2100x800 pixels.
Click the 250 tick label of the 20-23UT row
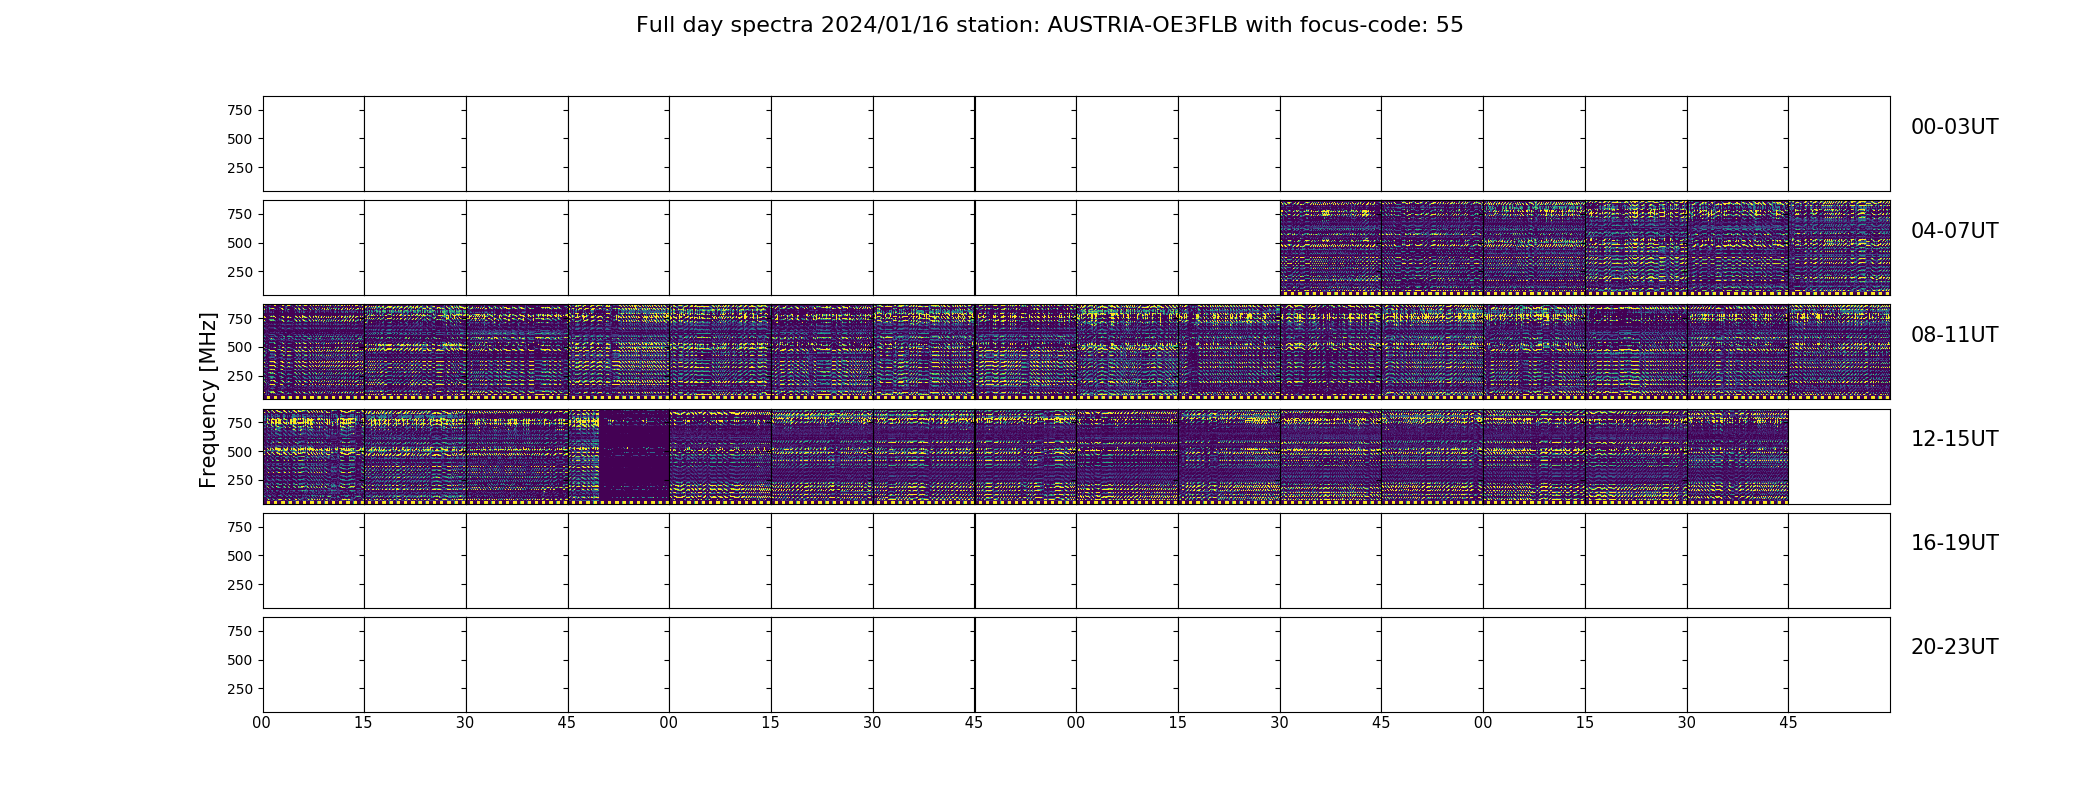pyautogui.click(x=240, y=689)
